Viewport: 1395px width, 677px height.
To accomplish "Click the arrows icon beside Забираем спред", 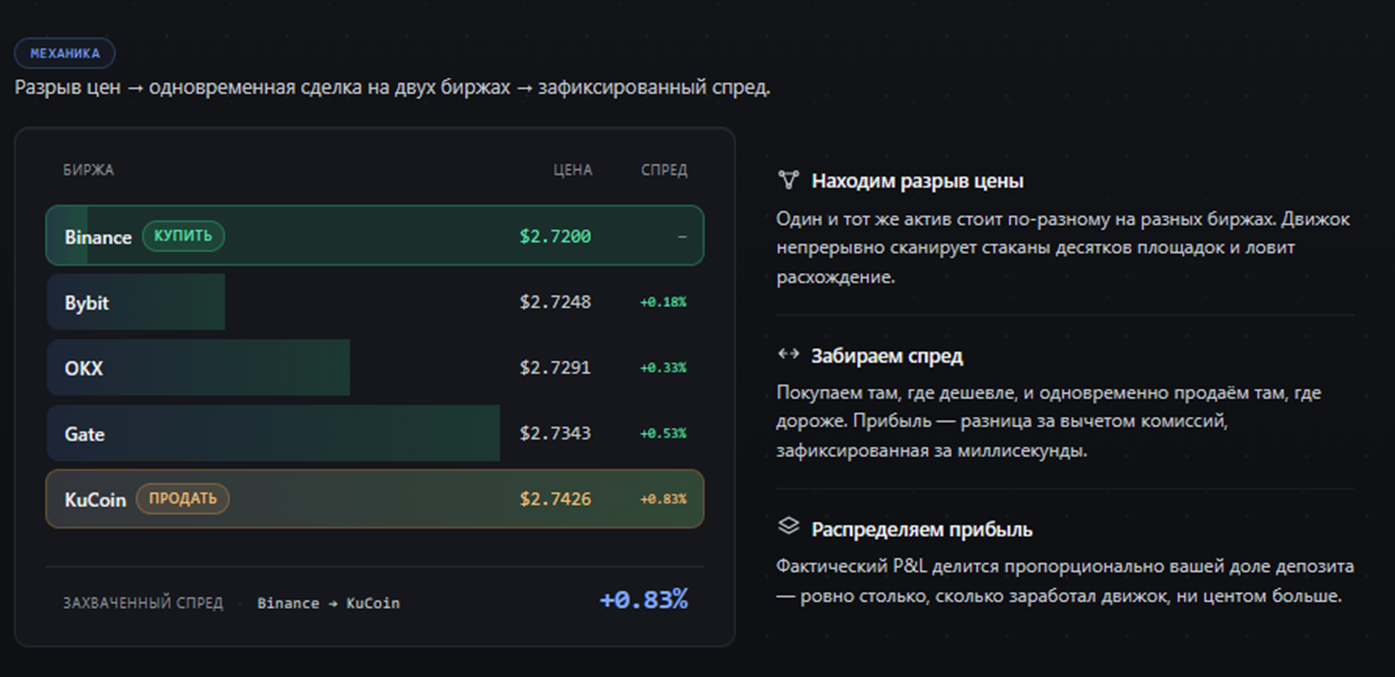I will (x=789, y=354).
